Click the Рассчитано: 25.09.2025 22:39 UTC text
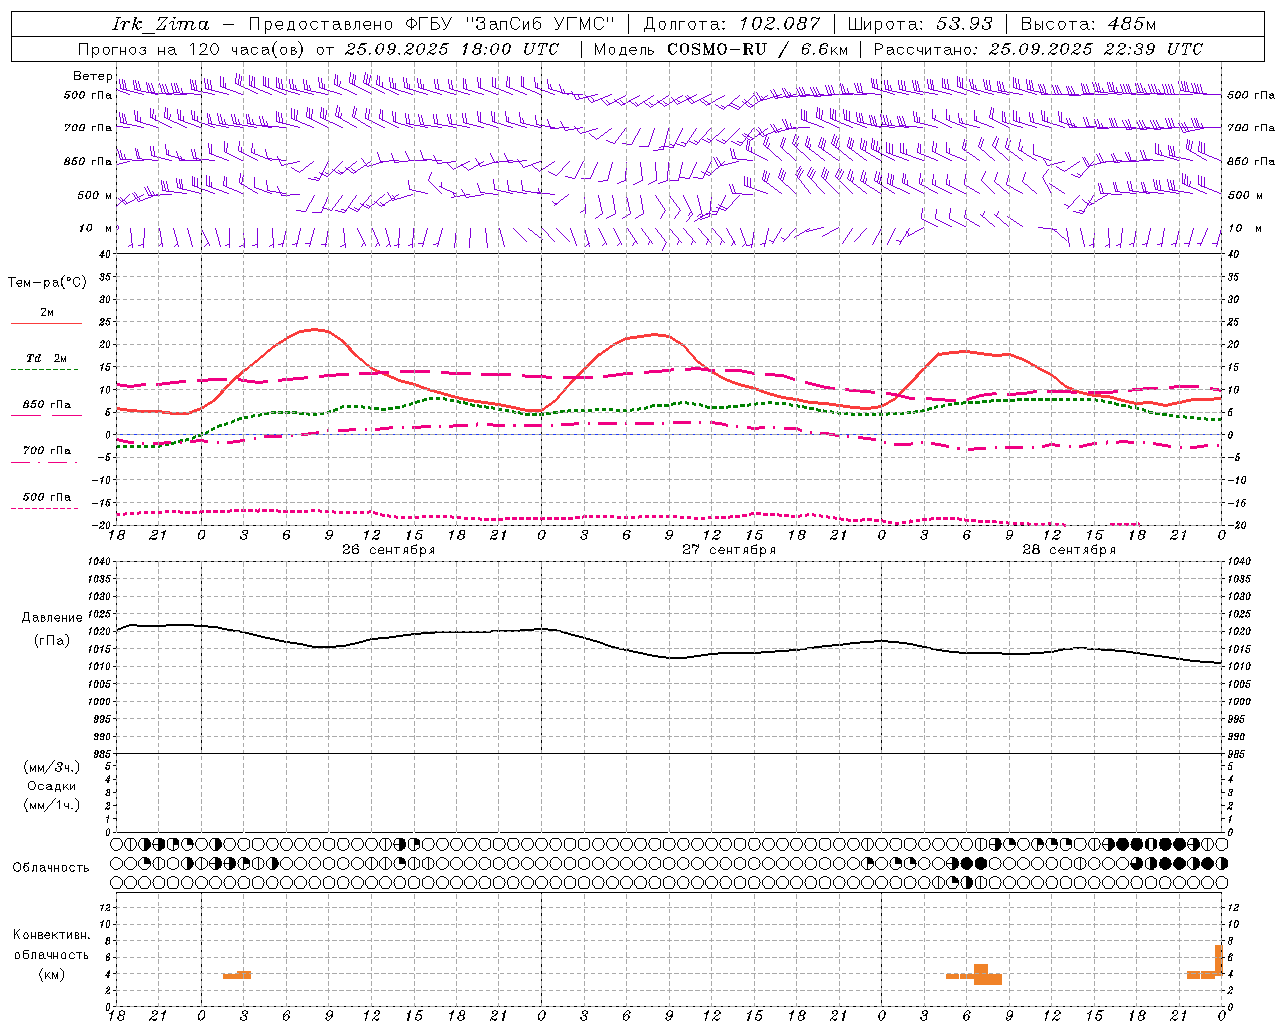The width and height of the screenshot is (1280, 1024). [x=1039, y=49]
